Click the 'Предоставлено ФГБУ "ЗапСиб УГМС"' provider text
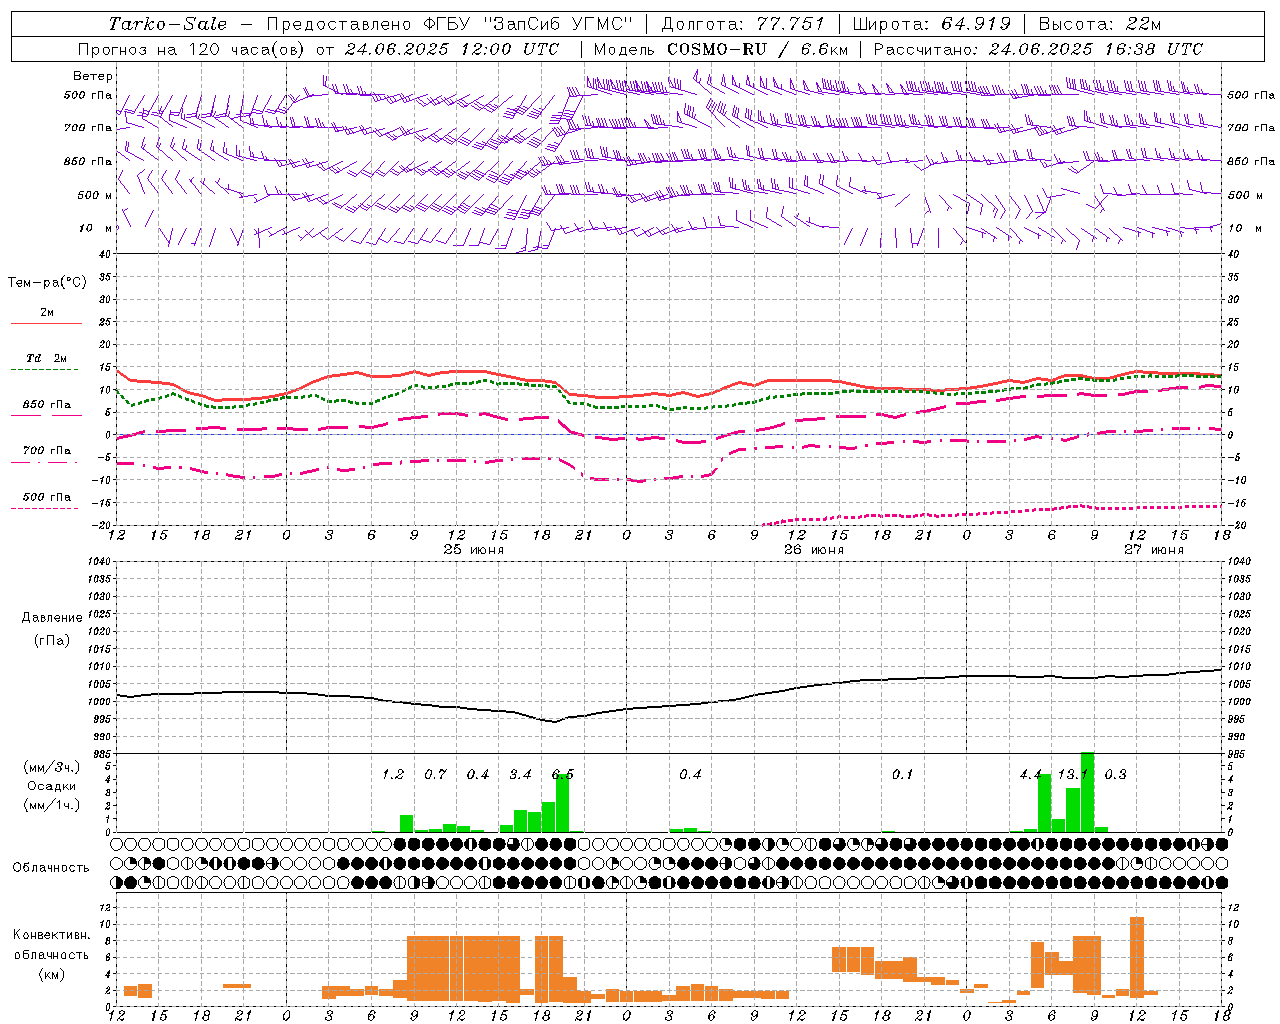1280x1024 pixels. point(450,24)
